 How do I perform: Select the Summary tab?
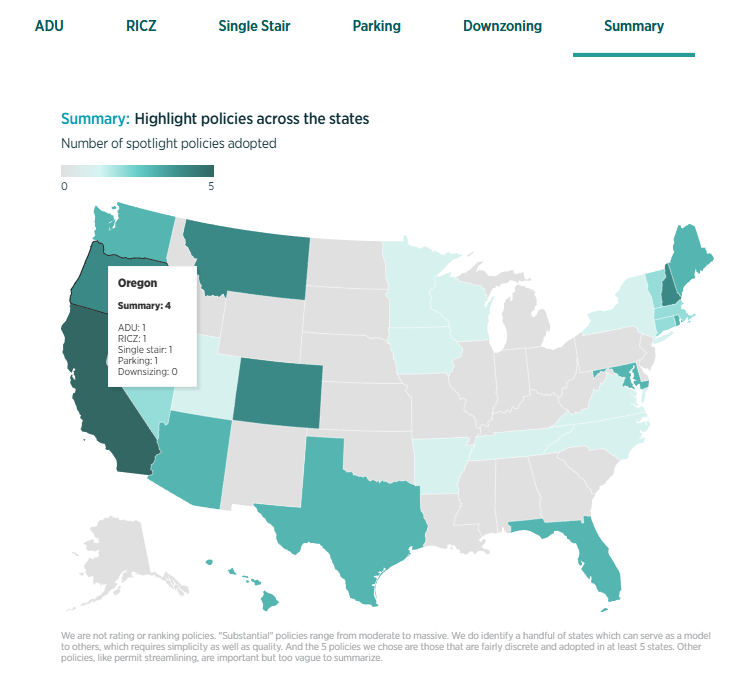(x=634, y=26)
